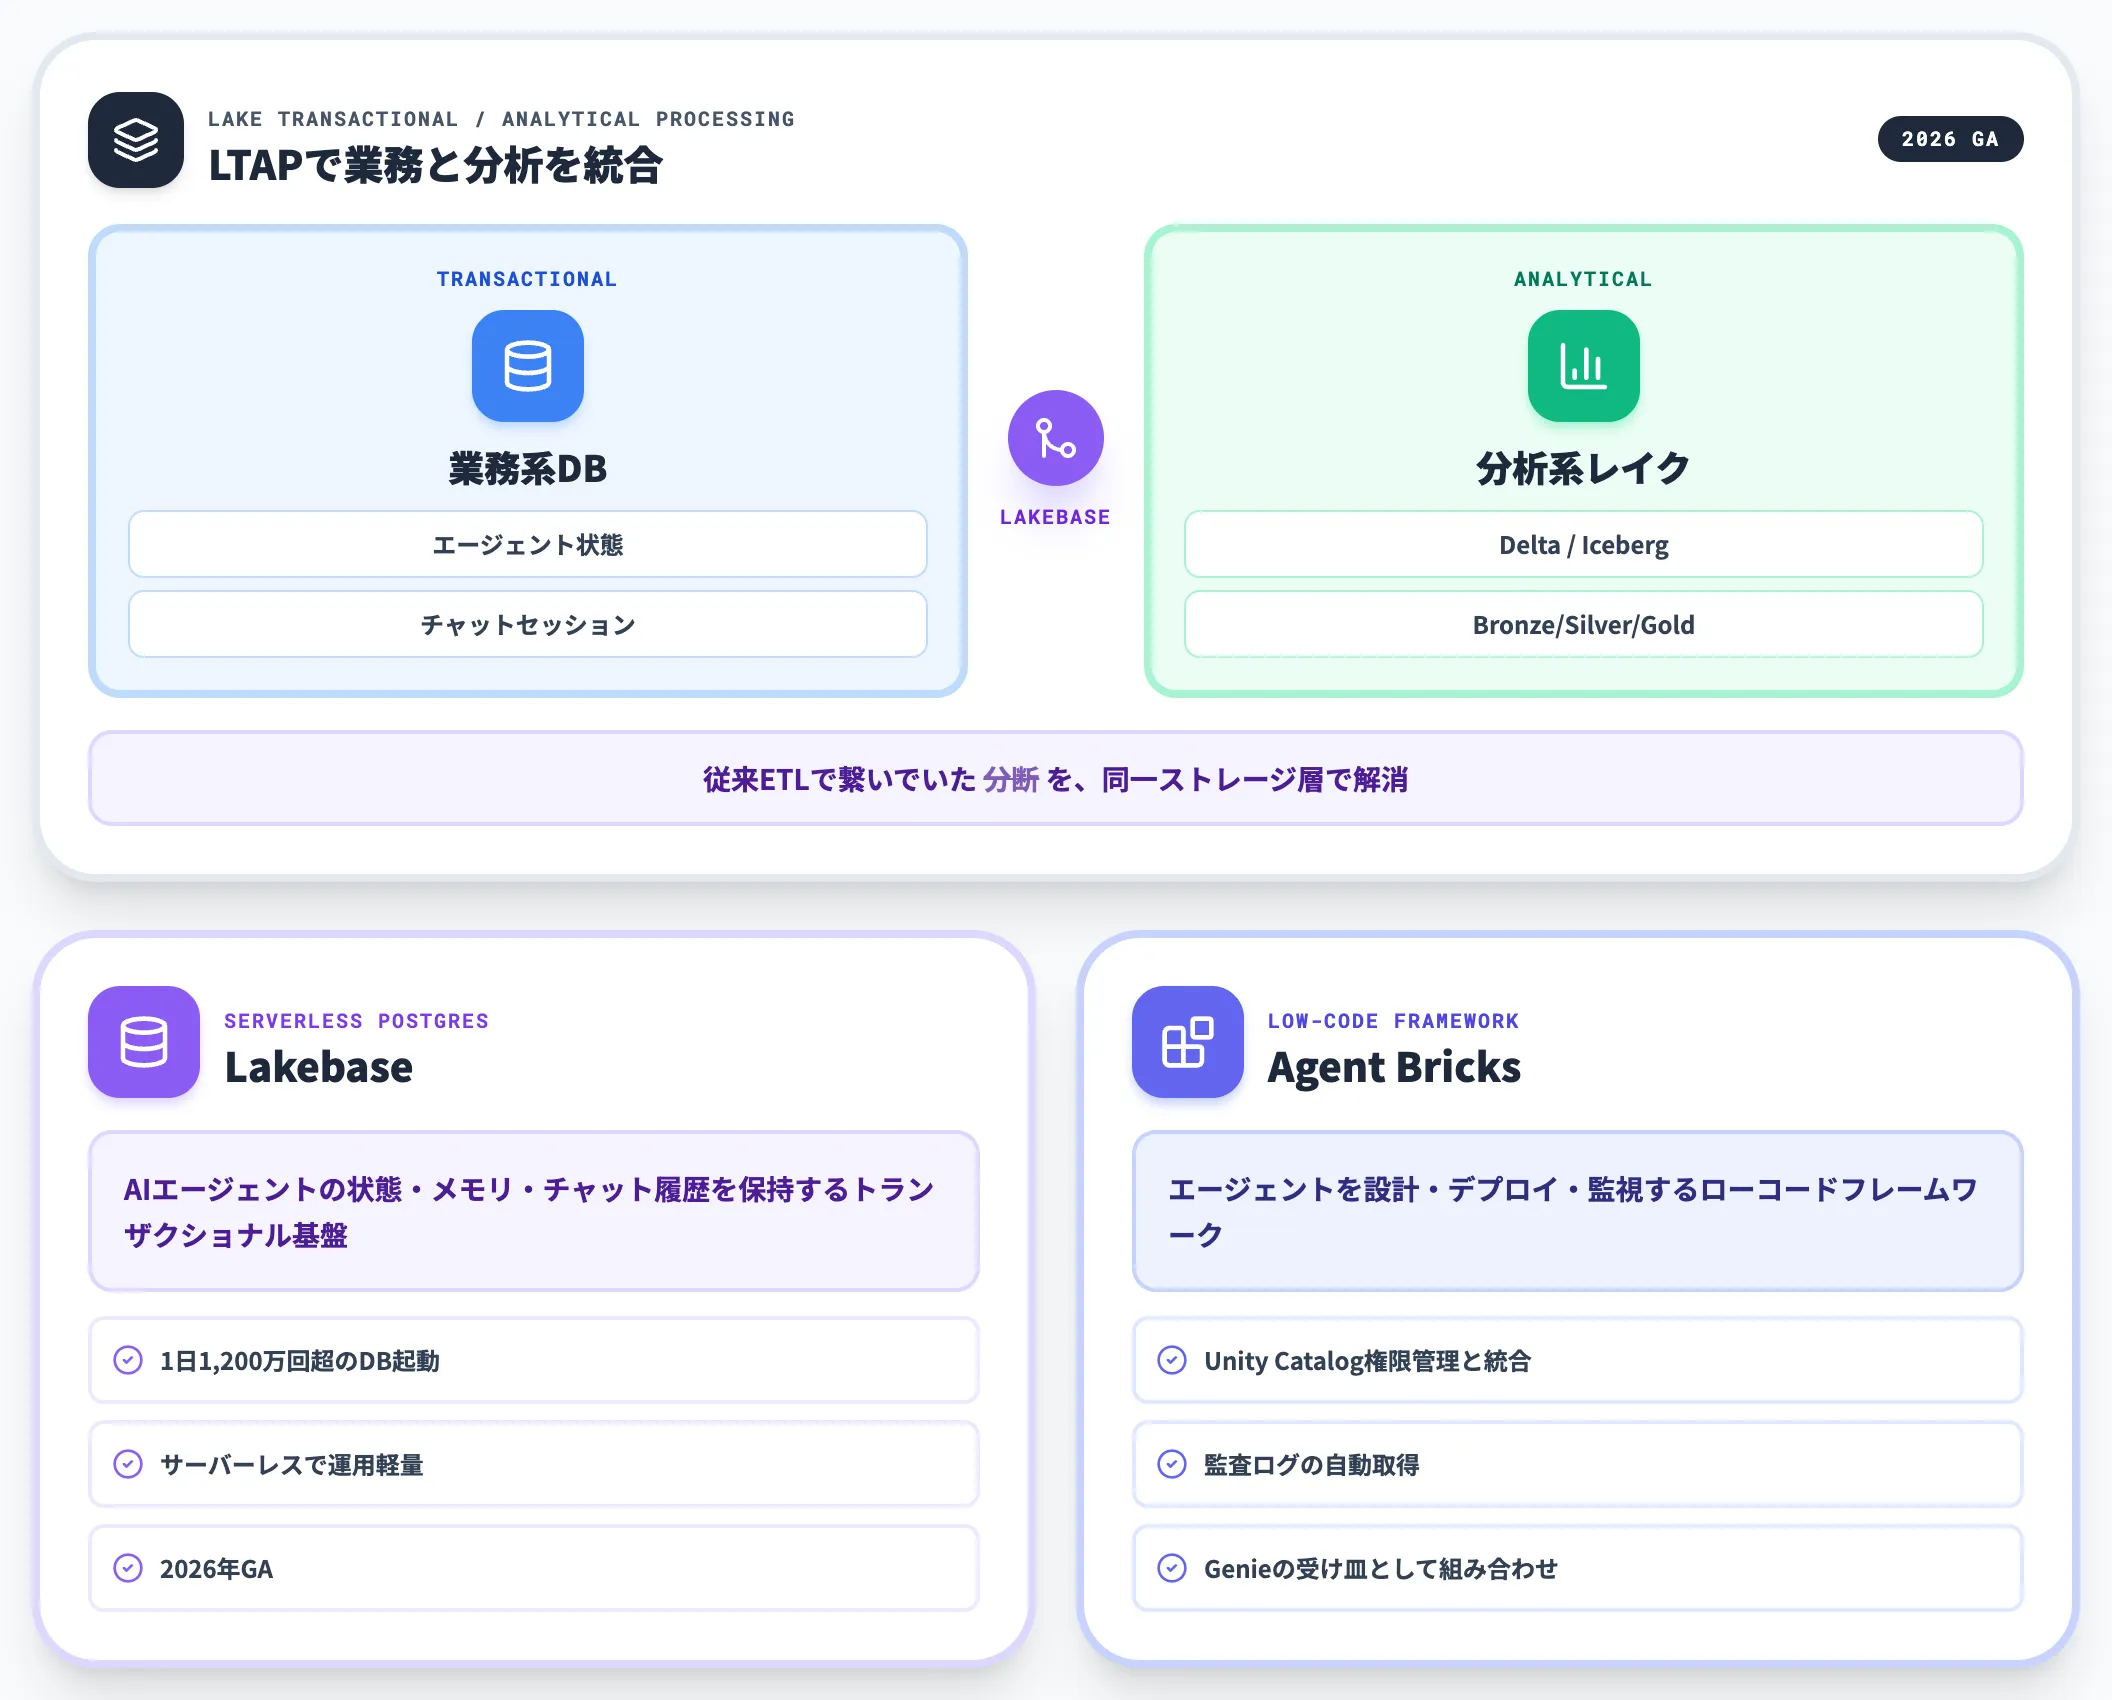Click the 1日1,200万回超のDB起動 text
Viewport: 2112px width, 1700px height.
[300, 1361]
